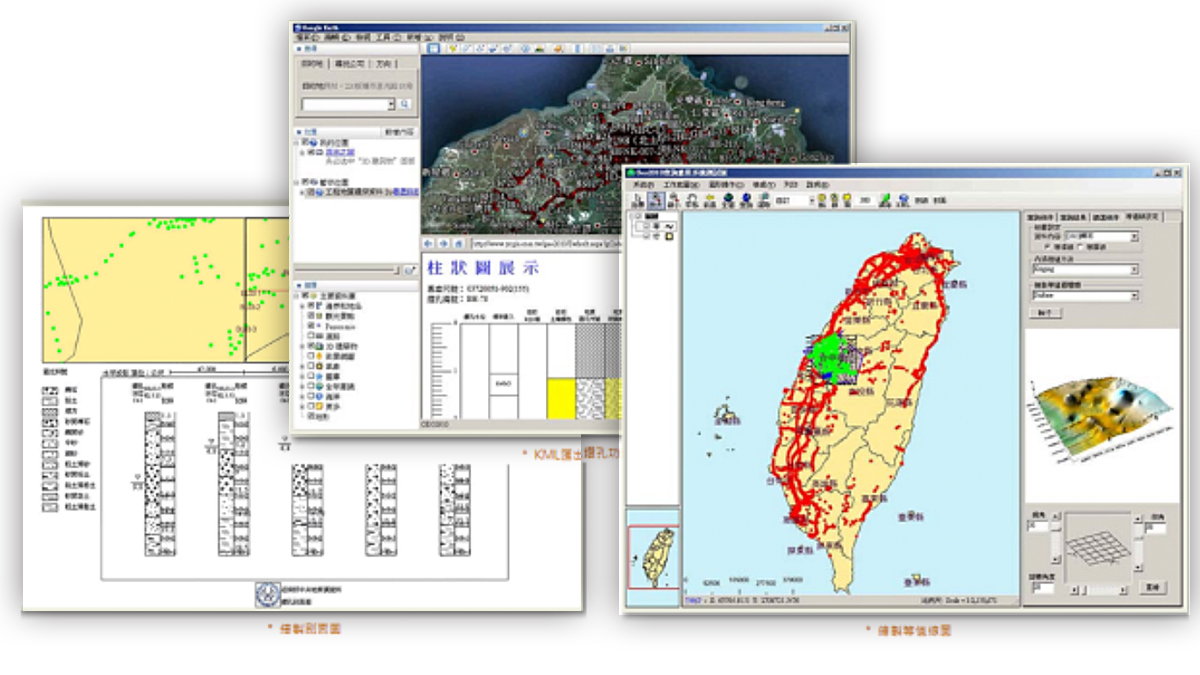Screen dimensions: 1200x675
Task: Click the historical imagery clock icon in Google Earth
Action: coord(526,48)
